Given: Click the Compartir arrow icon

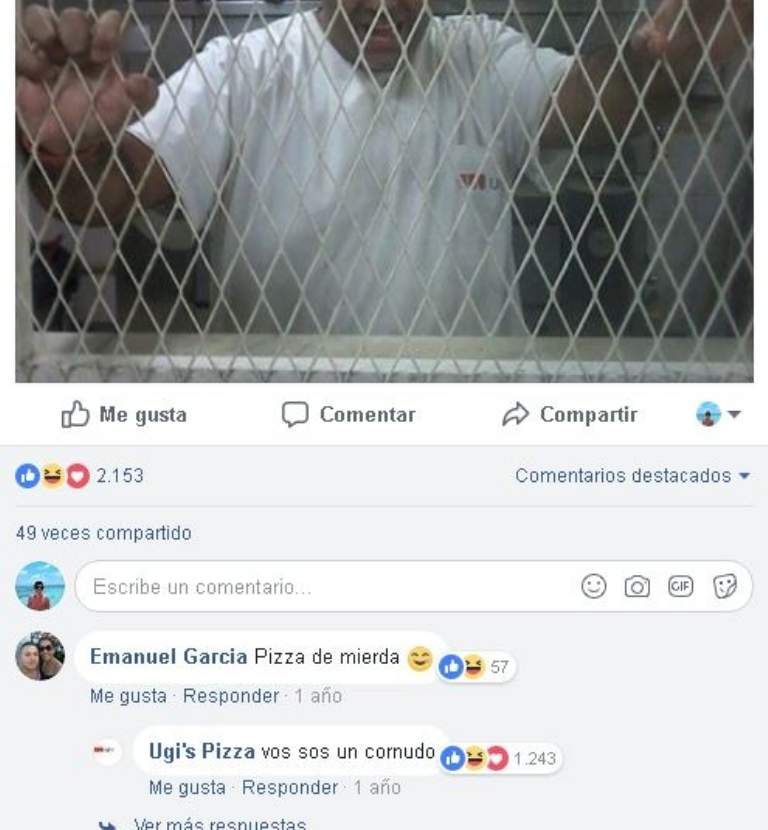Looking at the screenshot, I should click(x=516, y=414).
